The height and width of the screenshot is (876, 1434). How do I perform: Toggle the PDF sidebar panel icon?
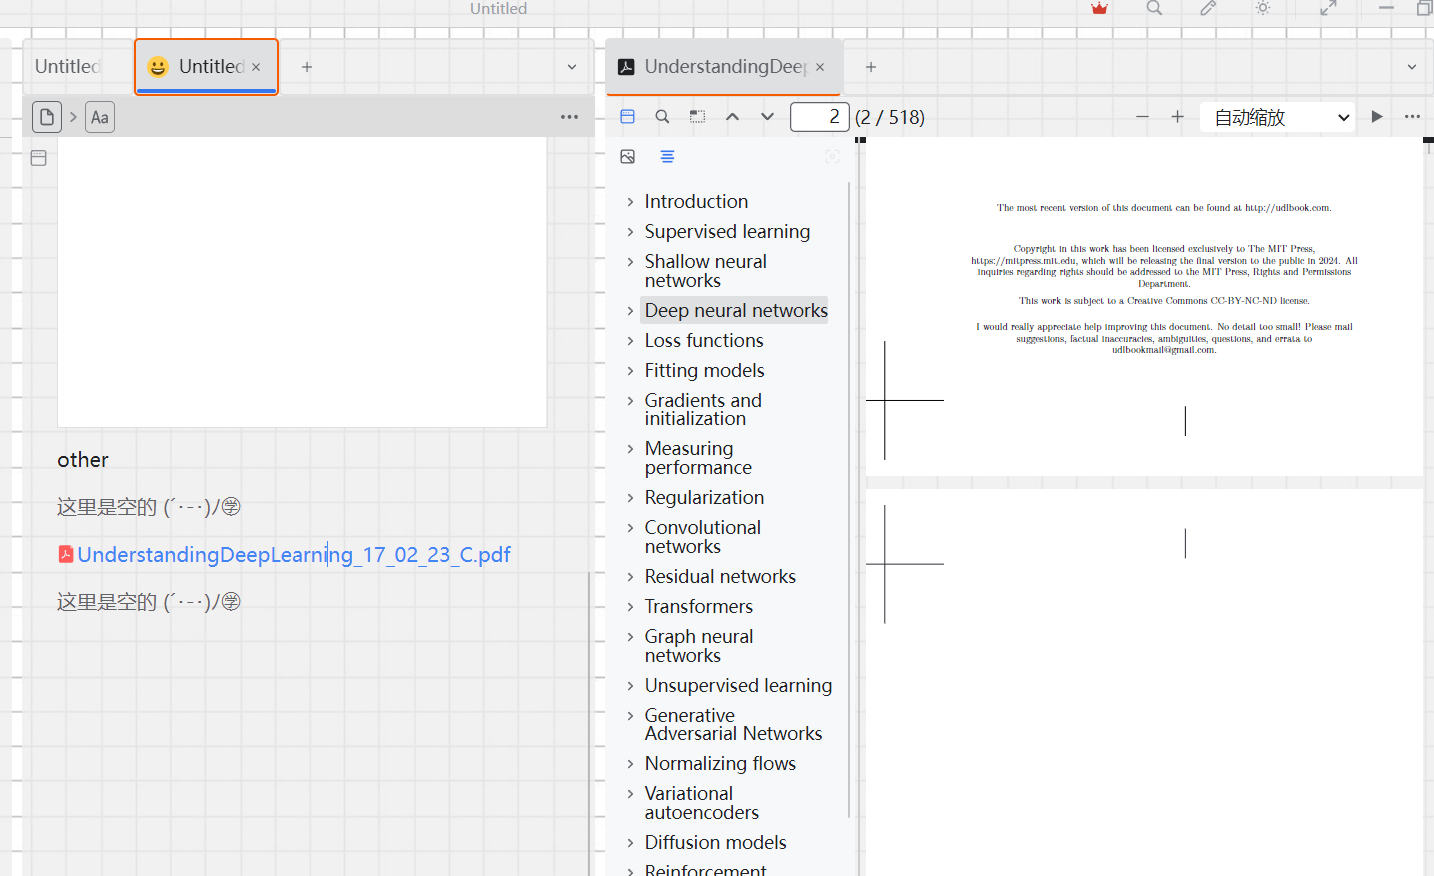click(x=628, y=117)
